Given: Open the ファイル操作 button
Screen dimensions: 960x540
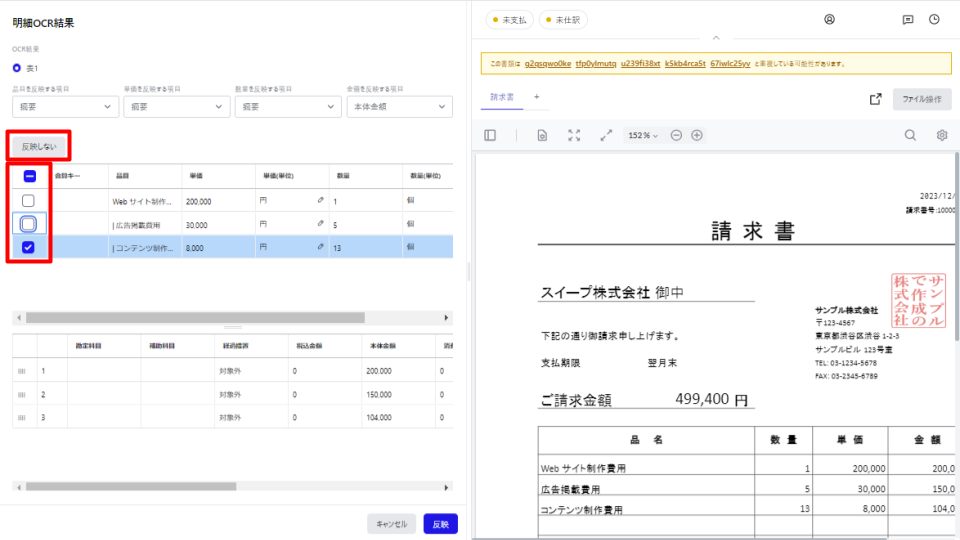Looking at the screenshot, I should pyautogui.click(x=922, y=99).
